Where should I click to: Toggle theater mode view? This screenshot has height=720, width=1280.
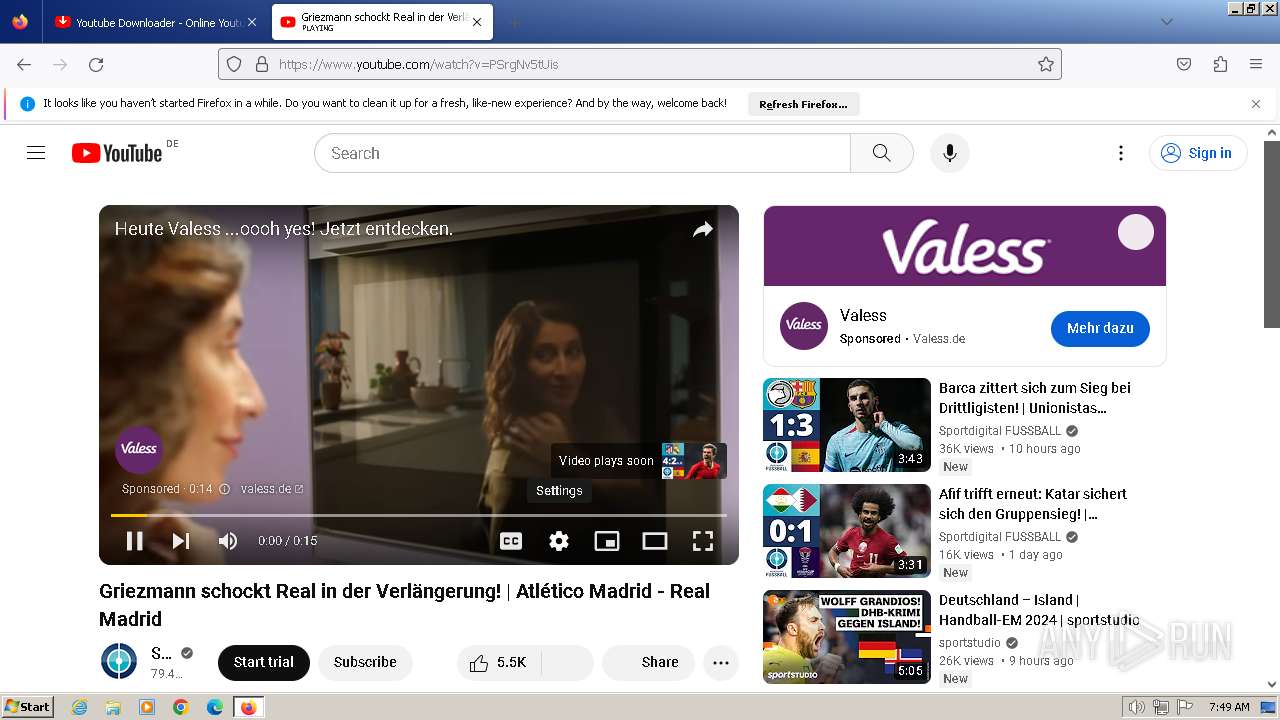[655, 541]
